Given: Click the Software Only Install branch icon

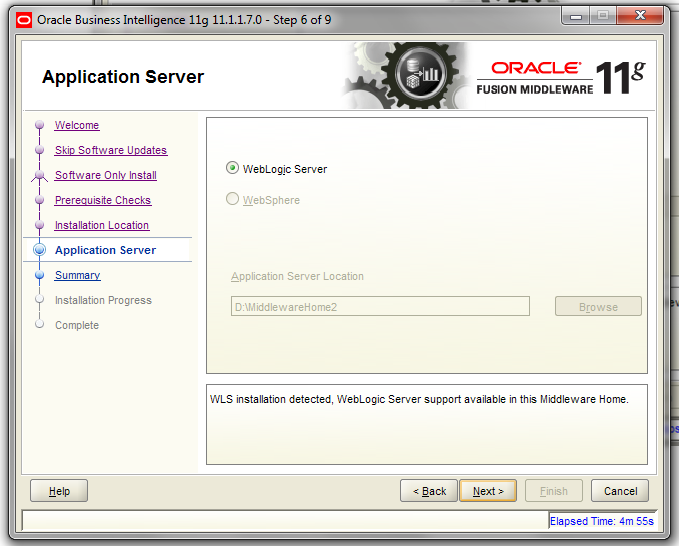Looking at the screenshot, I should tap(39, 175).
